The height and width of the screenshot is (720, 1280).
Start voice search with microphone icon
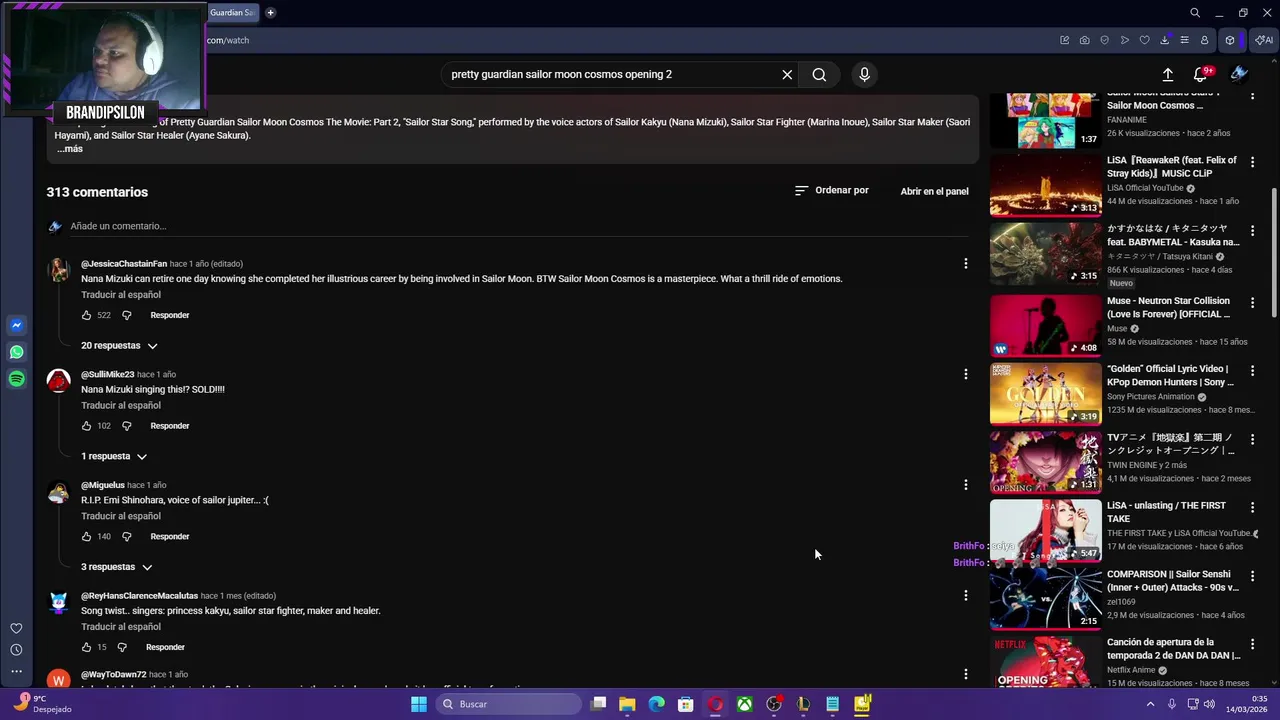pyautogui.click(x=864, y=74)
